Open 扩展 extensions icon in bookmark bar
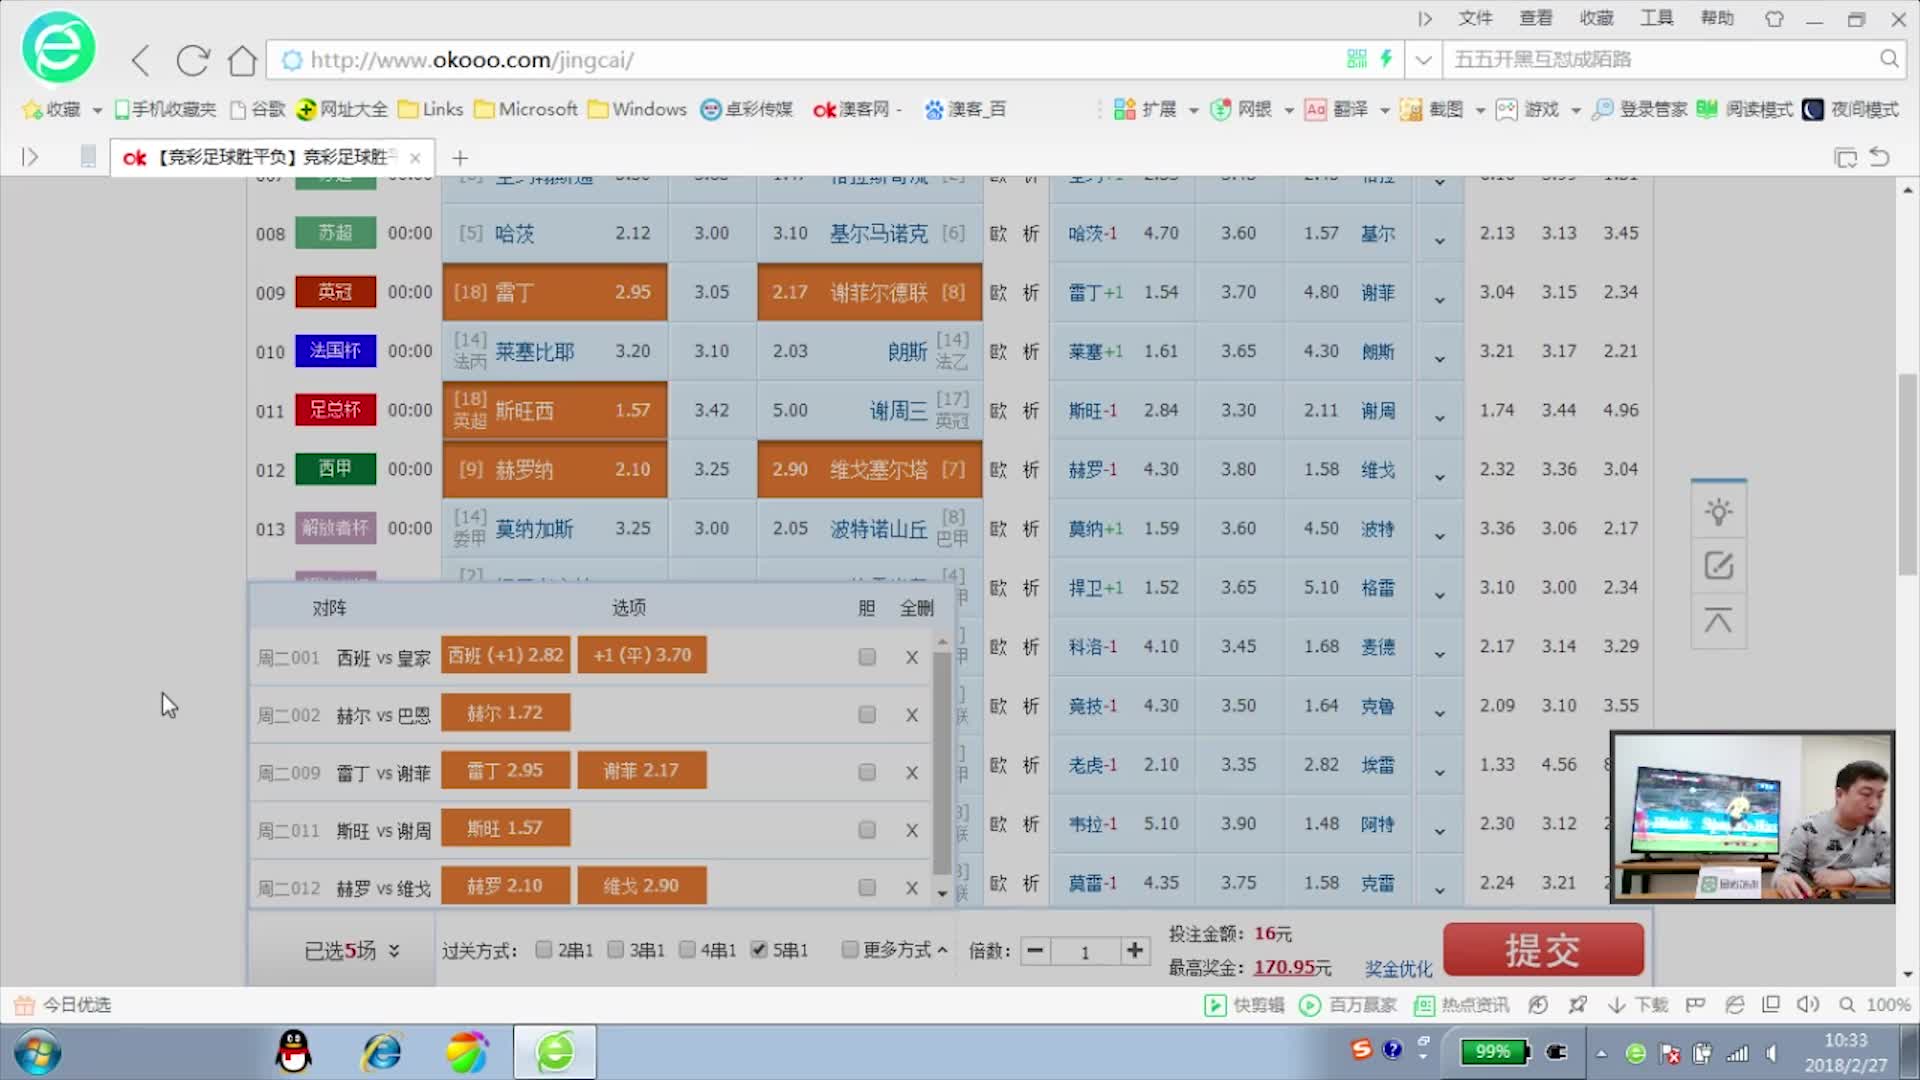This screenshot has height=1080, width=1920. tap(1124, 109)
